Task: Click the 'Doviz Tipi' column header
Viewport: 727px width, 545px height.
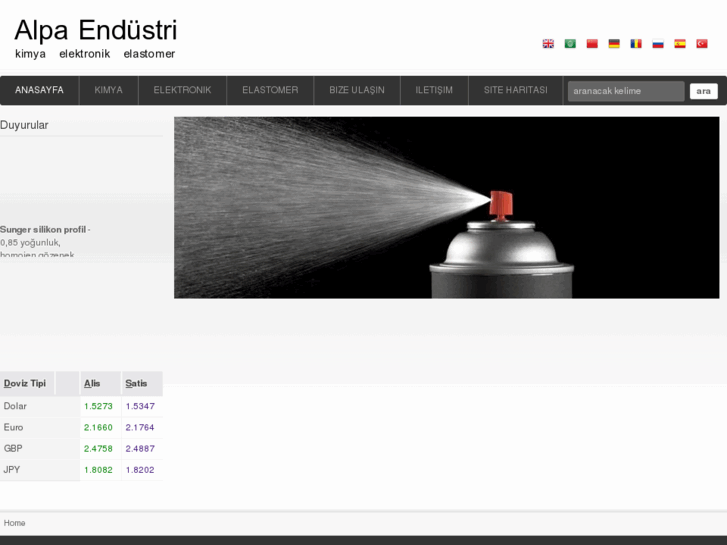Action: (25, 384)
